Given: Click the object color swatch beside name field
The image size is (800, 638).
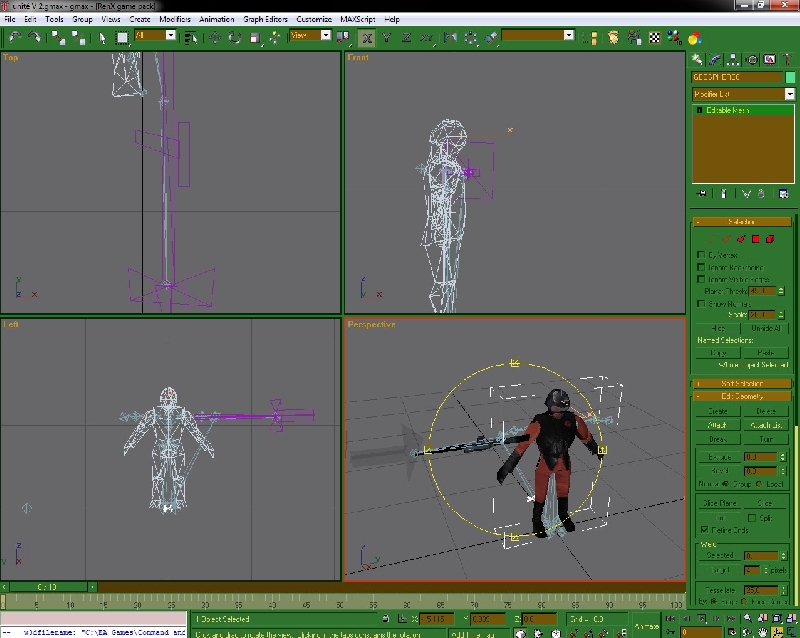Looking at the screenshot, I should [x=790, y=77].
